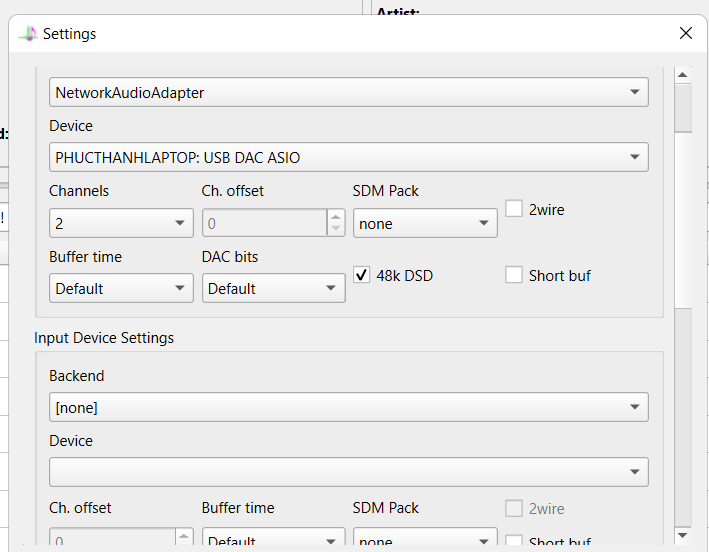This screenshot has height=552, width=709.
Task: Toggle the disabled input 2wire checkbox
Action: tap(514, 508)
